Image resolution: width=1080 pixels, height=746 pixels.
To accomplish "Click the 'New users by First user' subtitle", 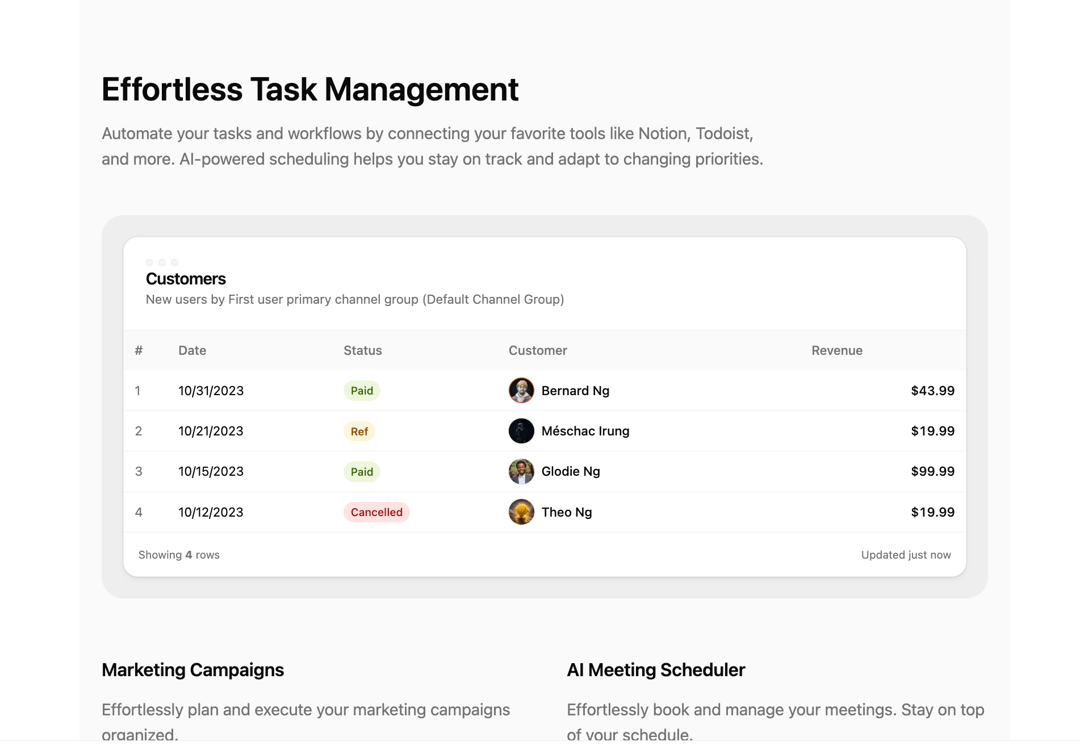I will tap(355, 300).
